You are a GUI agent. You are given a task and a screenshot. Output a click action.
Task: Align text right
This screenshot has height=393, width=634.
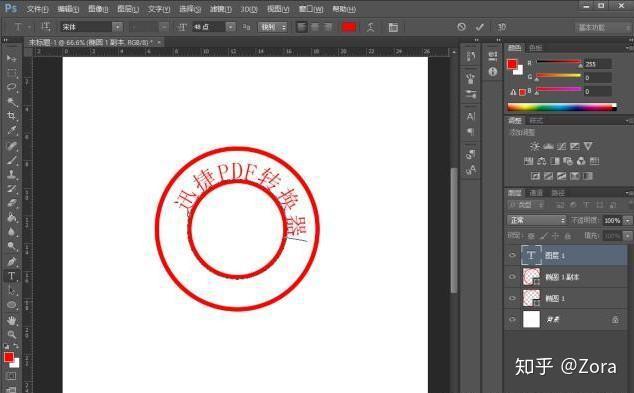[328, 27]
